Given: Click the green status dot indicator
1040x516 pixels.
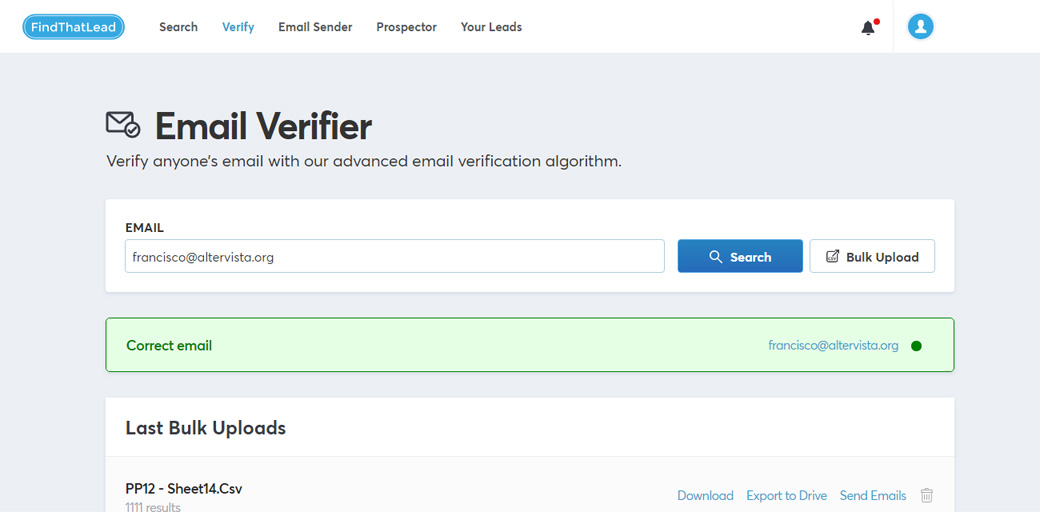Looking at the screenshot, I should (x=916, y=346).
